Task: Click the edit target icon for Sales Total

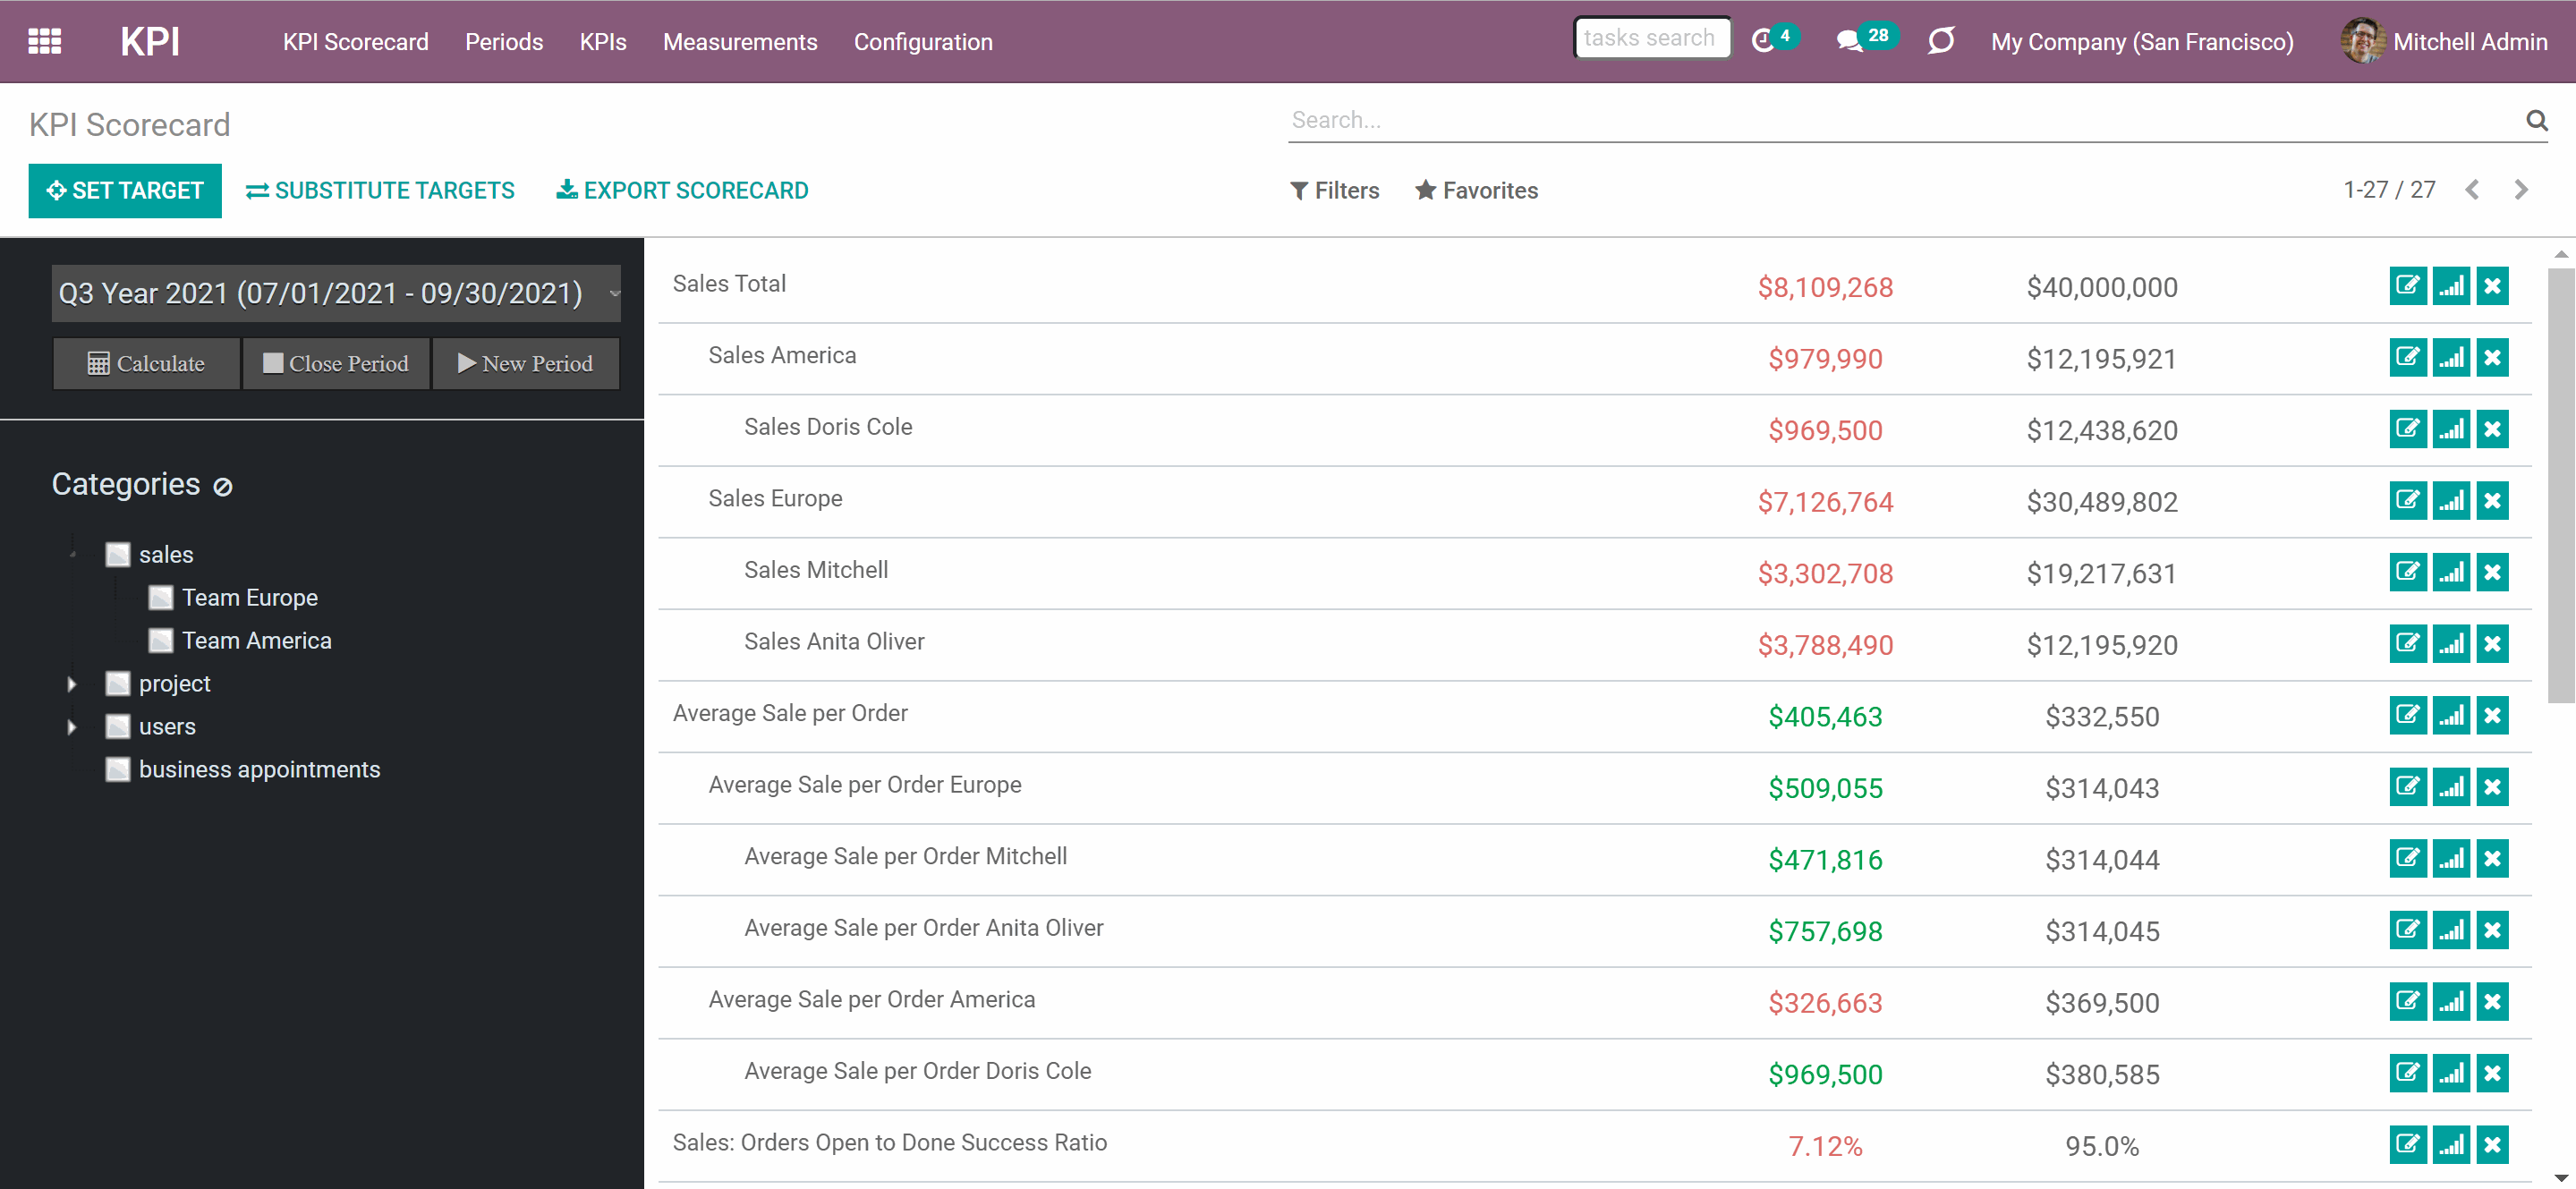Action: [x=2407, y=286]
